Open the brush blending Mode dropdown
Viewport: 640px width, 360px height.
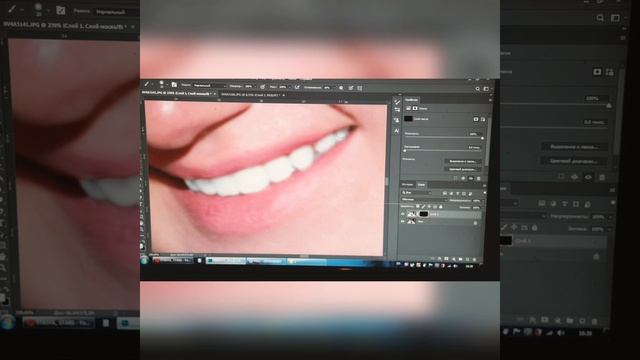click(210, 86)
